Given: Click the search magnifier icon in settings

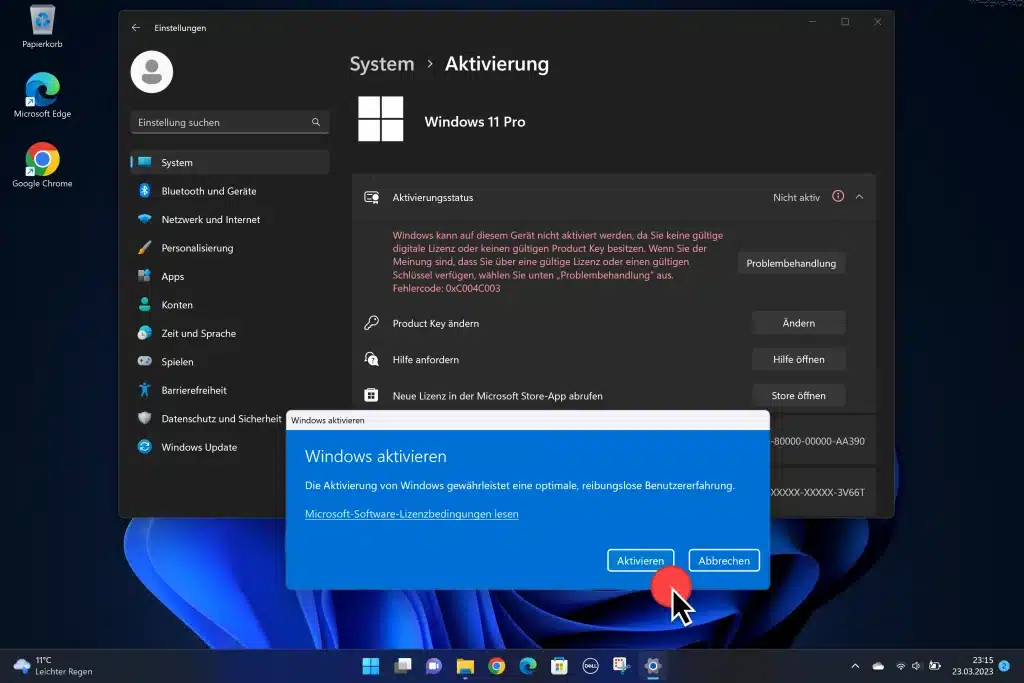Looking at the screenshot, I should click(x=316, y=122).
